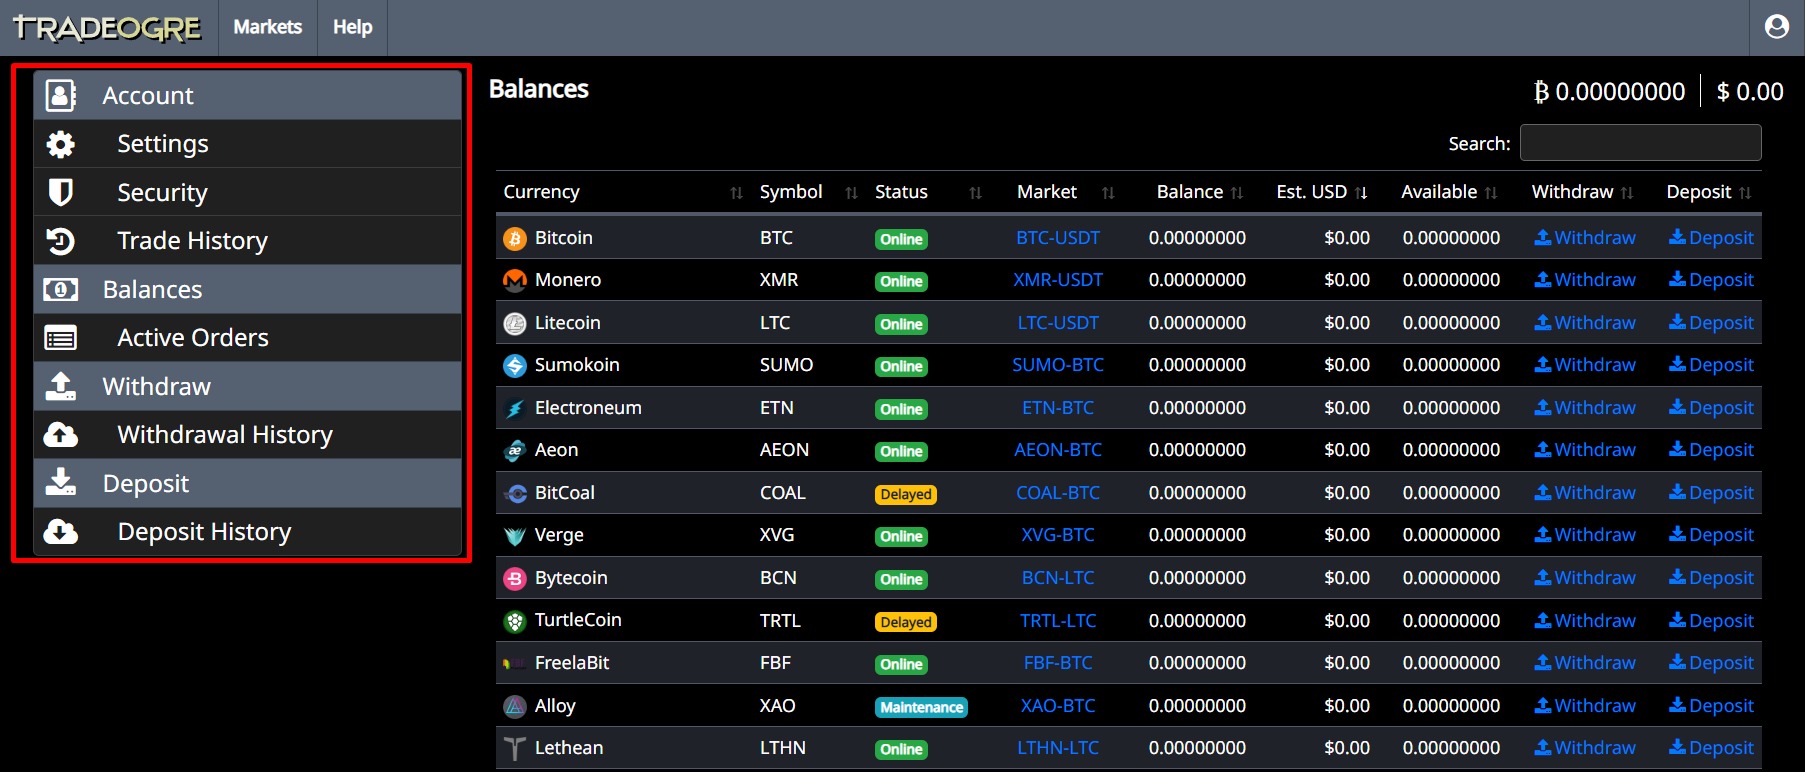Click Withdraw link for Lethean

[1586, 748]
